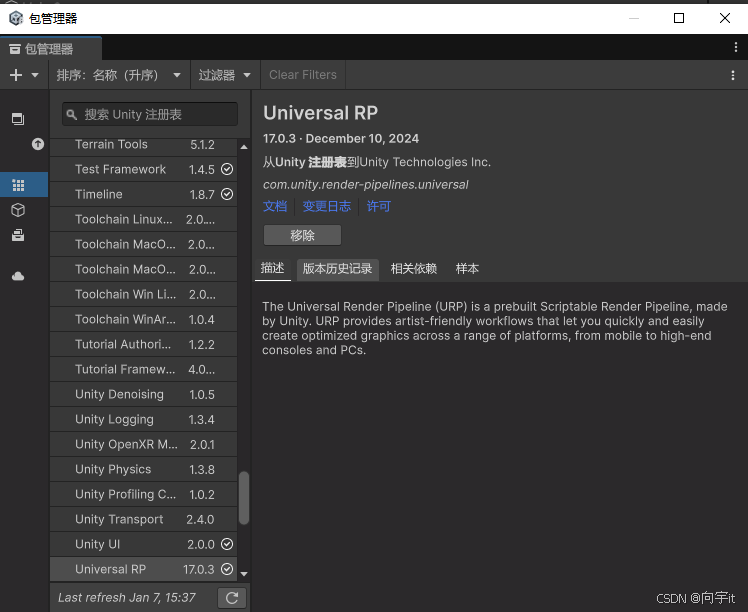Switch to the 样本 samples tab
This screenshot has width=748, height=612.
coord(467,269)
